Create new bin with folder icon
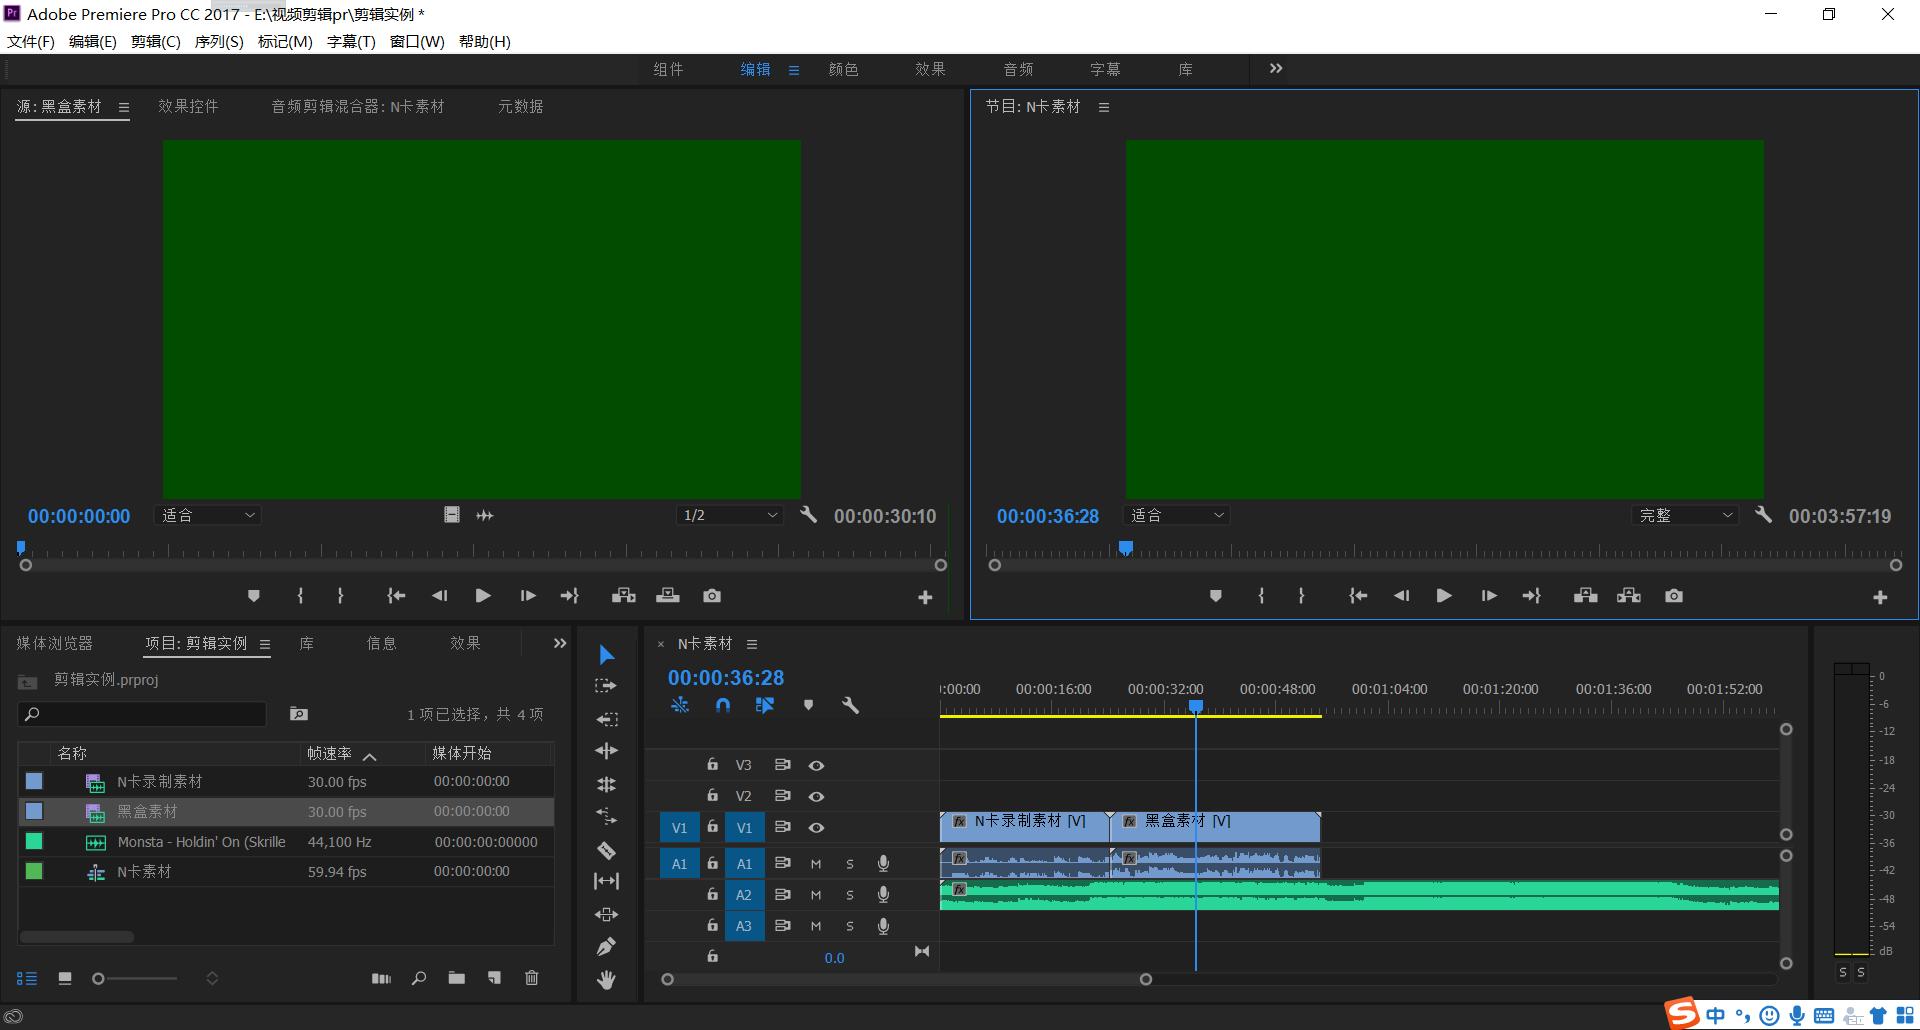Image resolution: width=1920 pixels, height=1030 pixels. tap(457, 978)
